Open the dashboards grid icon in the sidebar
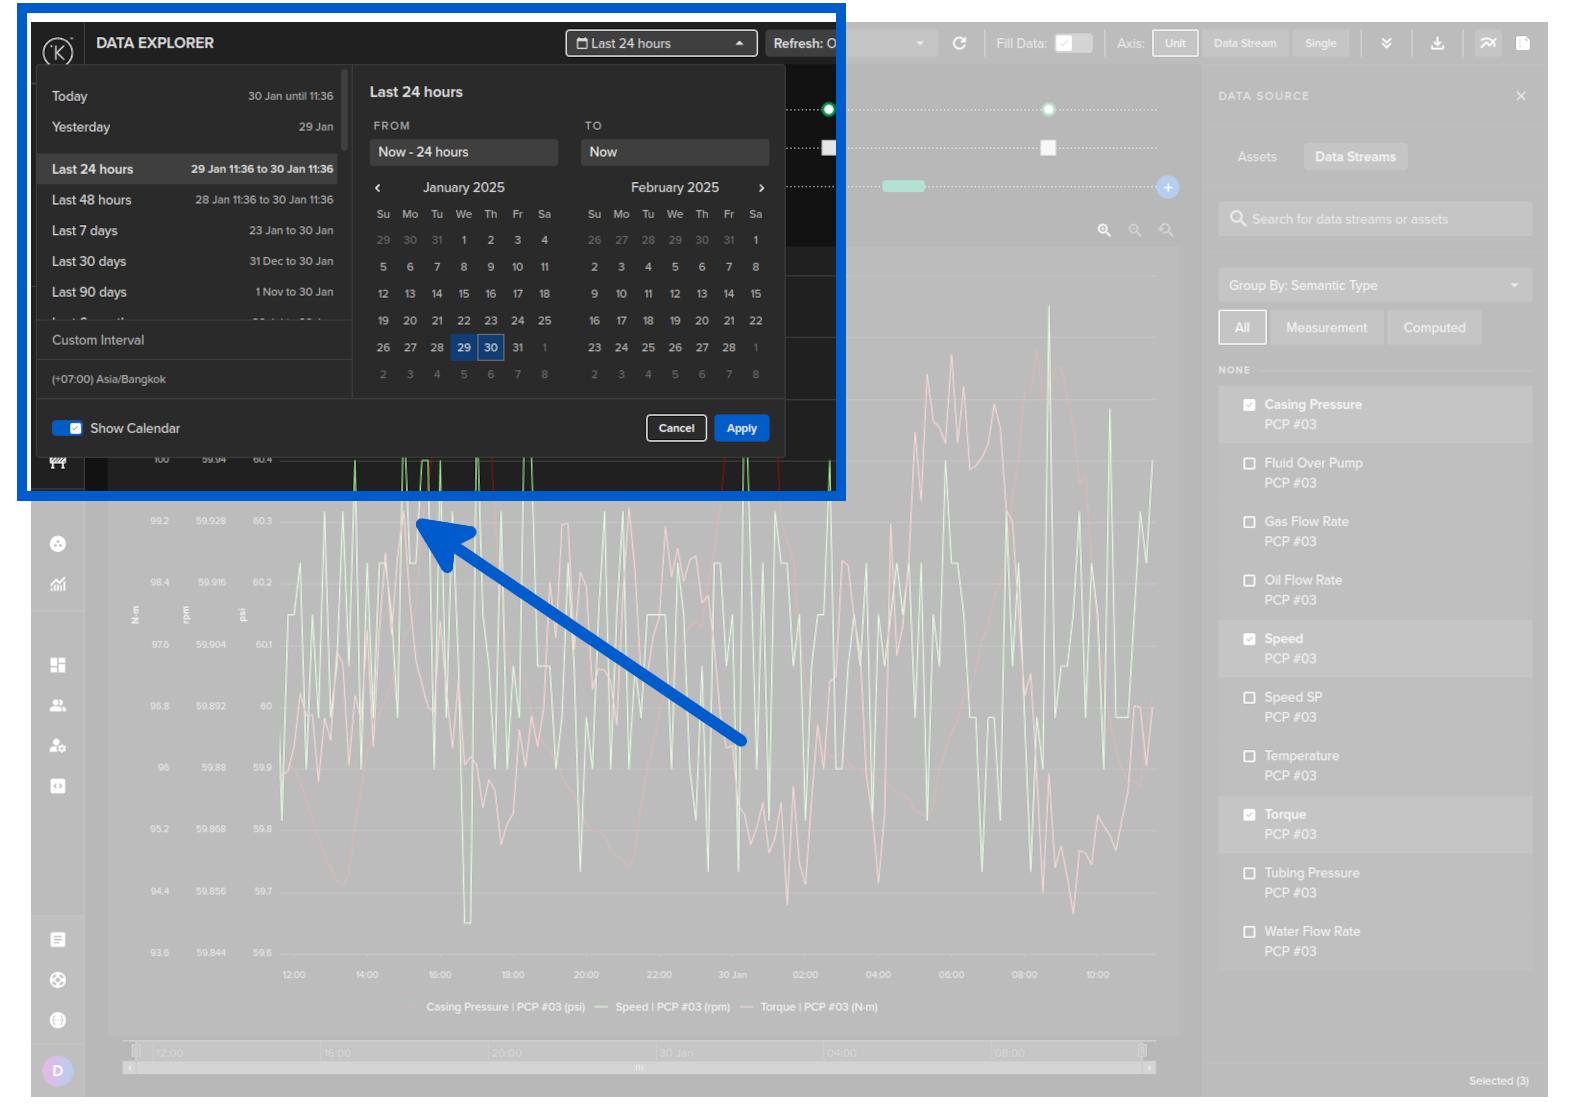The height and width of the screenshot is (1120, 1580). [58, 665]
